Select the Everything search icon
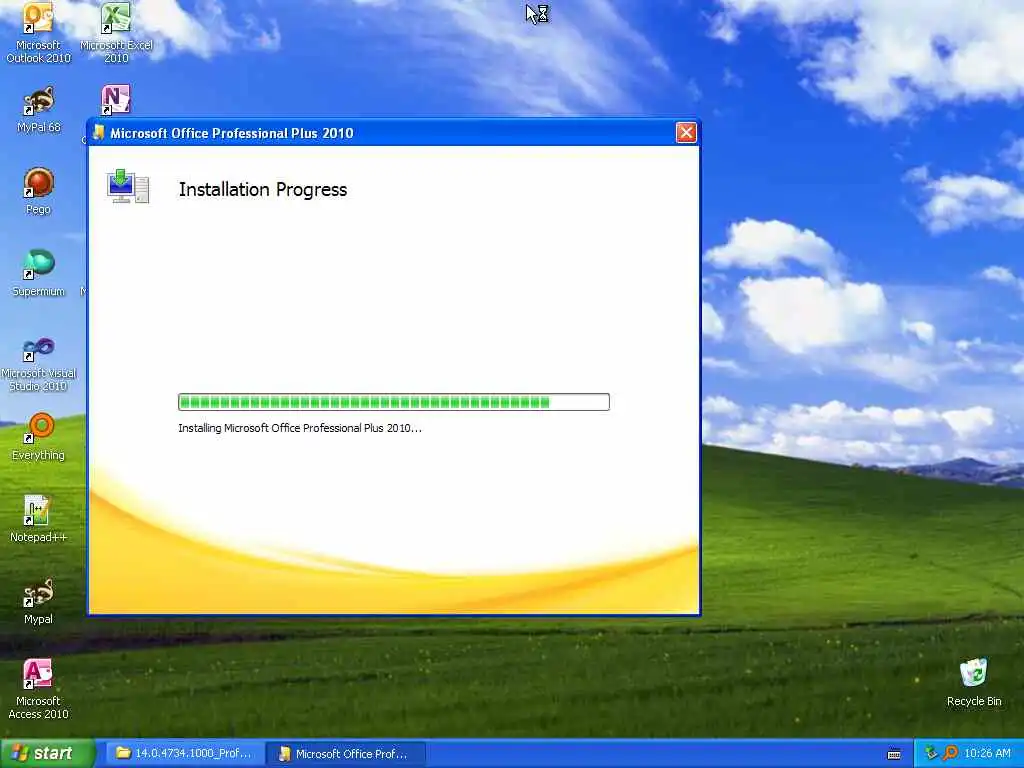The height and width of the screenshot is (768, 1024). pos(39,437)
